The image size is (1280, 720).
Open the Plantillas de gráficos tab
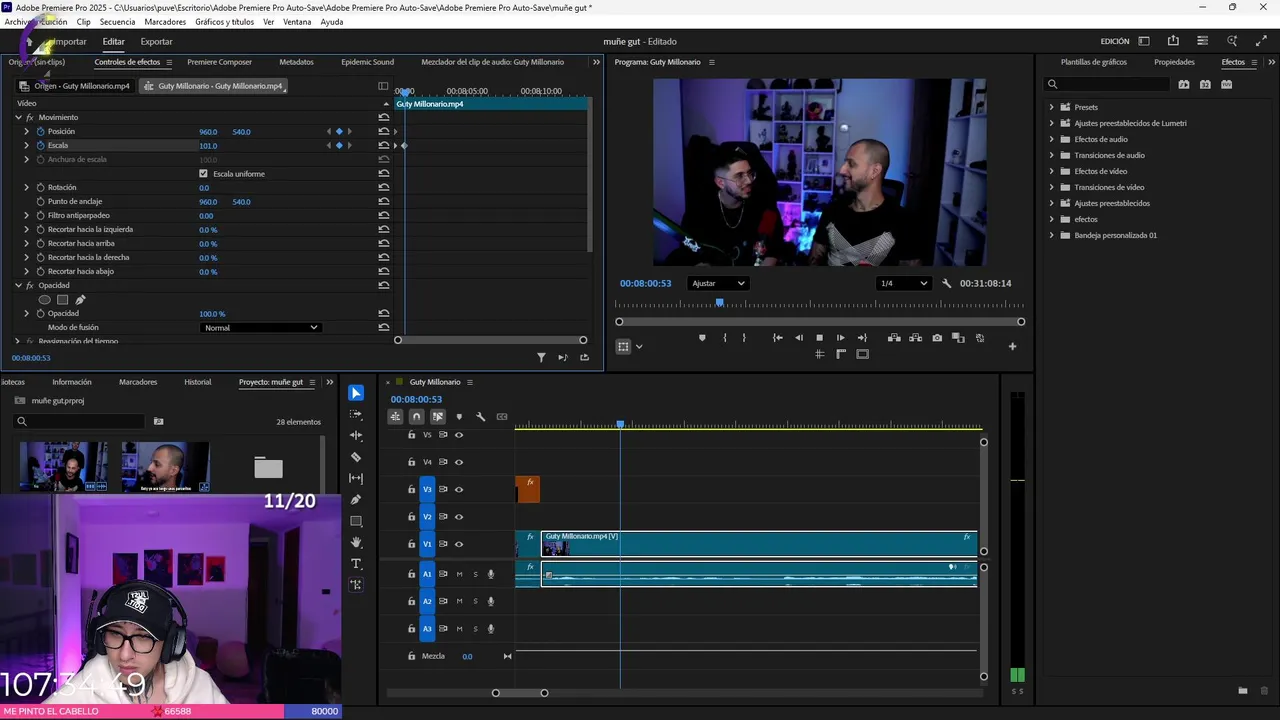coord(1094,62)
